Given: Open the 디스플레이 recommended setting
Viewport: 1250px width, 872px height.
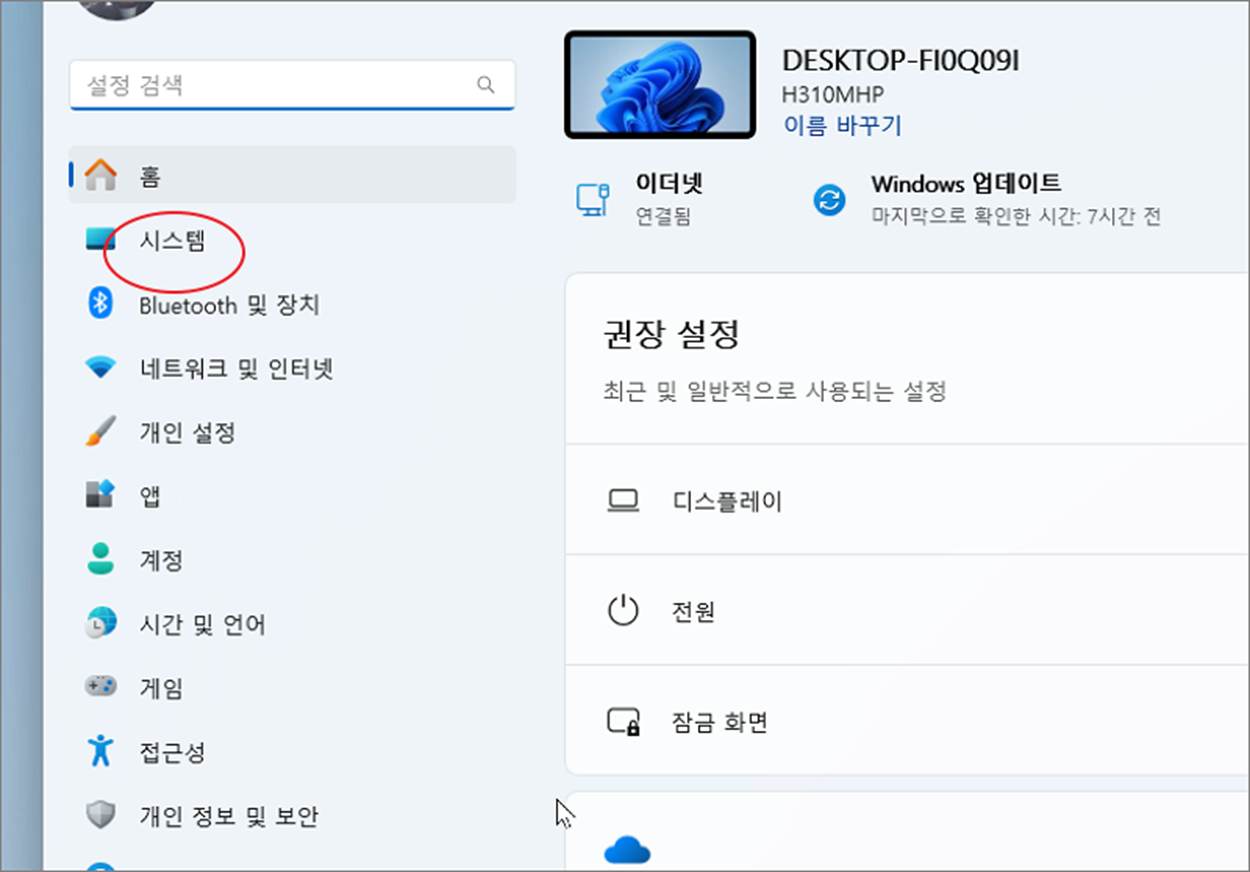Looking at the screenshot, I should click(907, 500).
